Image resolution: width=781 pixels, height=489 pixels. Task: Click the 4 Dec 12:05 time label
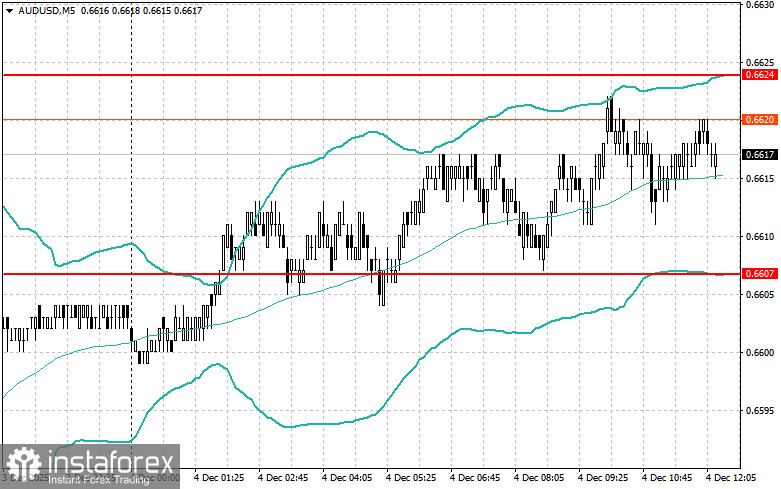pyautogui.click(x=731, y=478)
